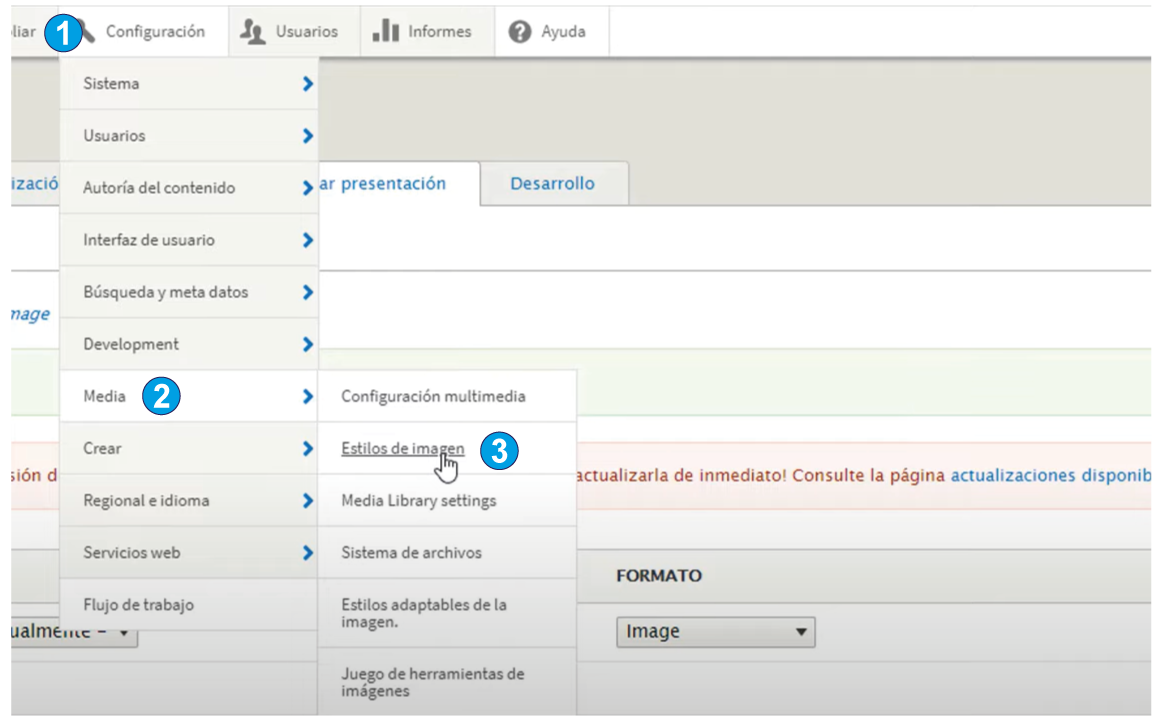Expand the Regional e idioma arrow
Image resolution: width=1162 pixels, height=721 pixels.
click(308, 501)
